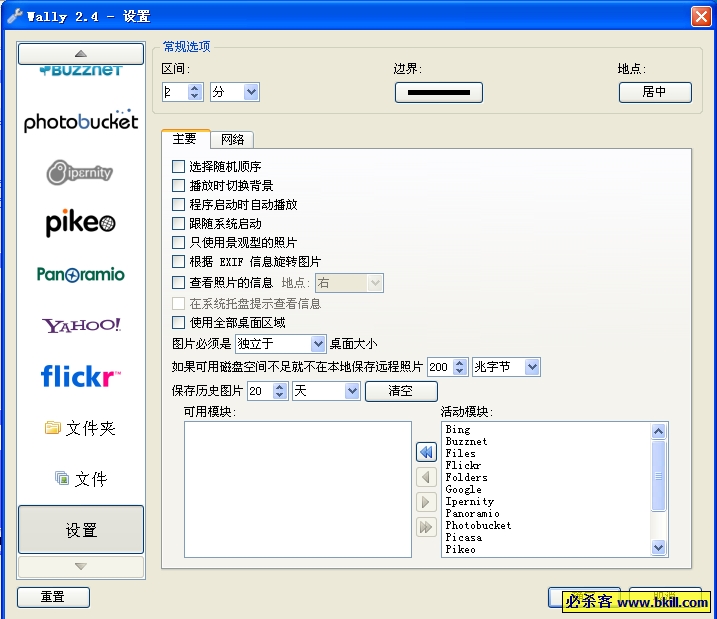
Task: Check the 使用全部桌面区域 option
Action: point(179,323)
